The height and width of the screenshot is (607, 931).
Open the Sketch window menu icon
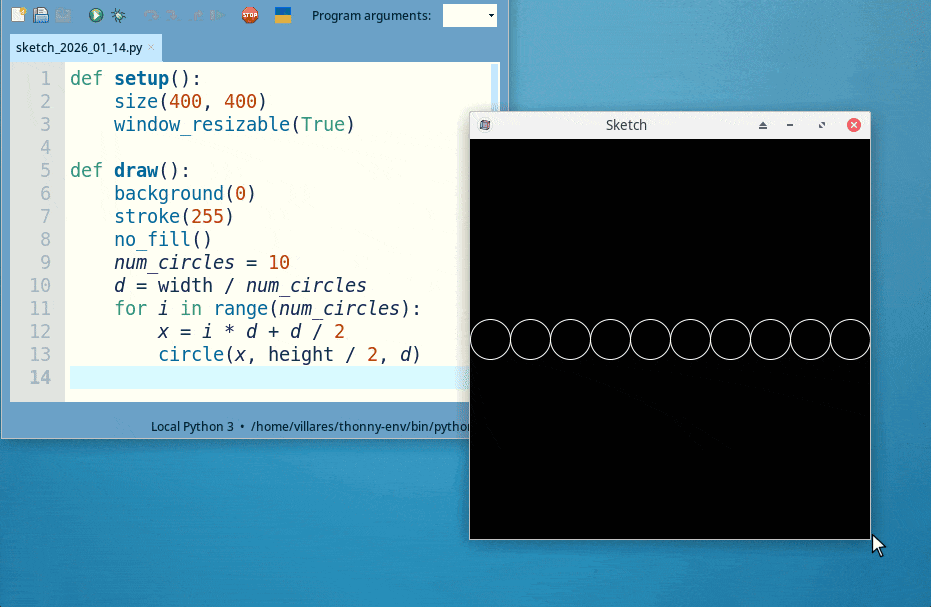[484, 125]
